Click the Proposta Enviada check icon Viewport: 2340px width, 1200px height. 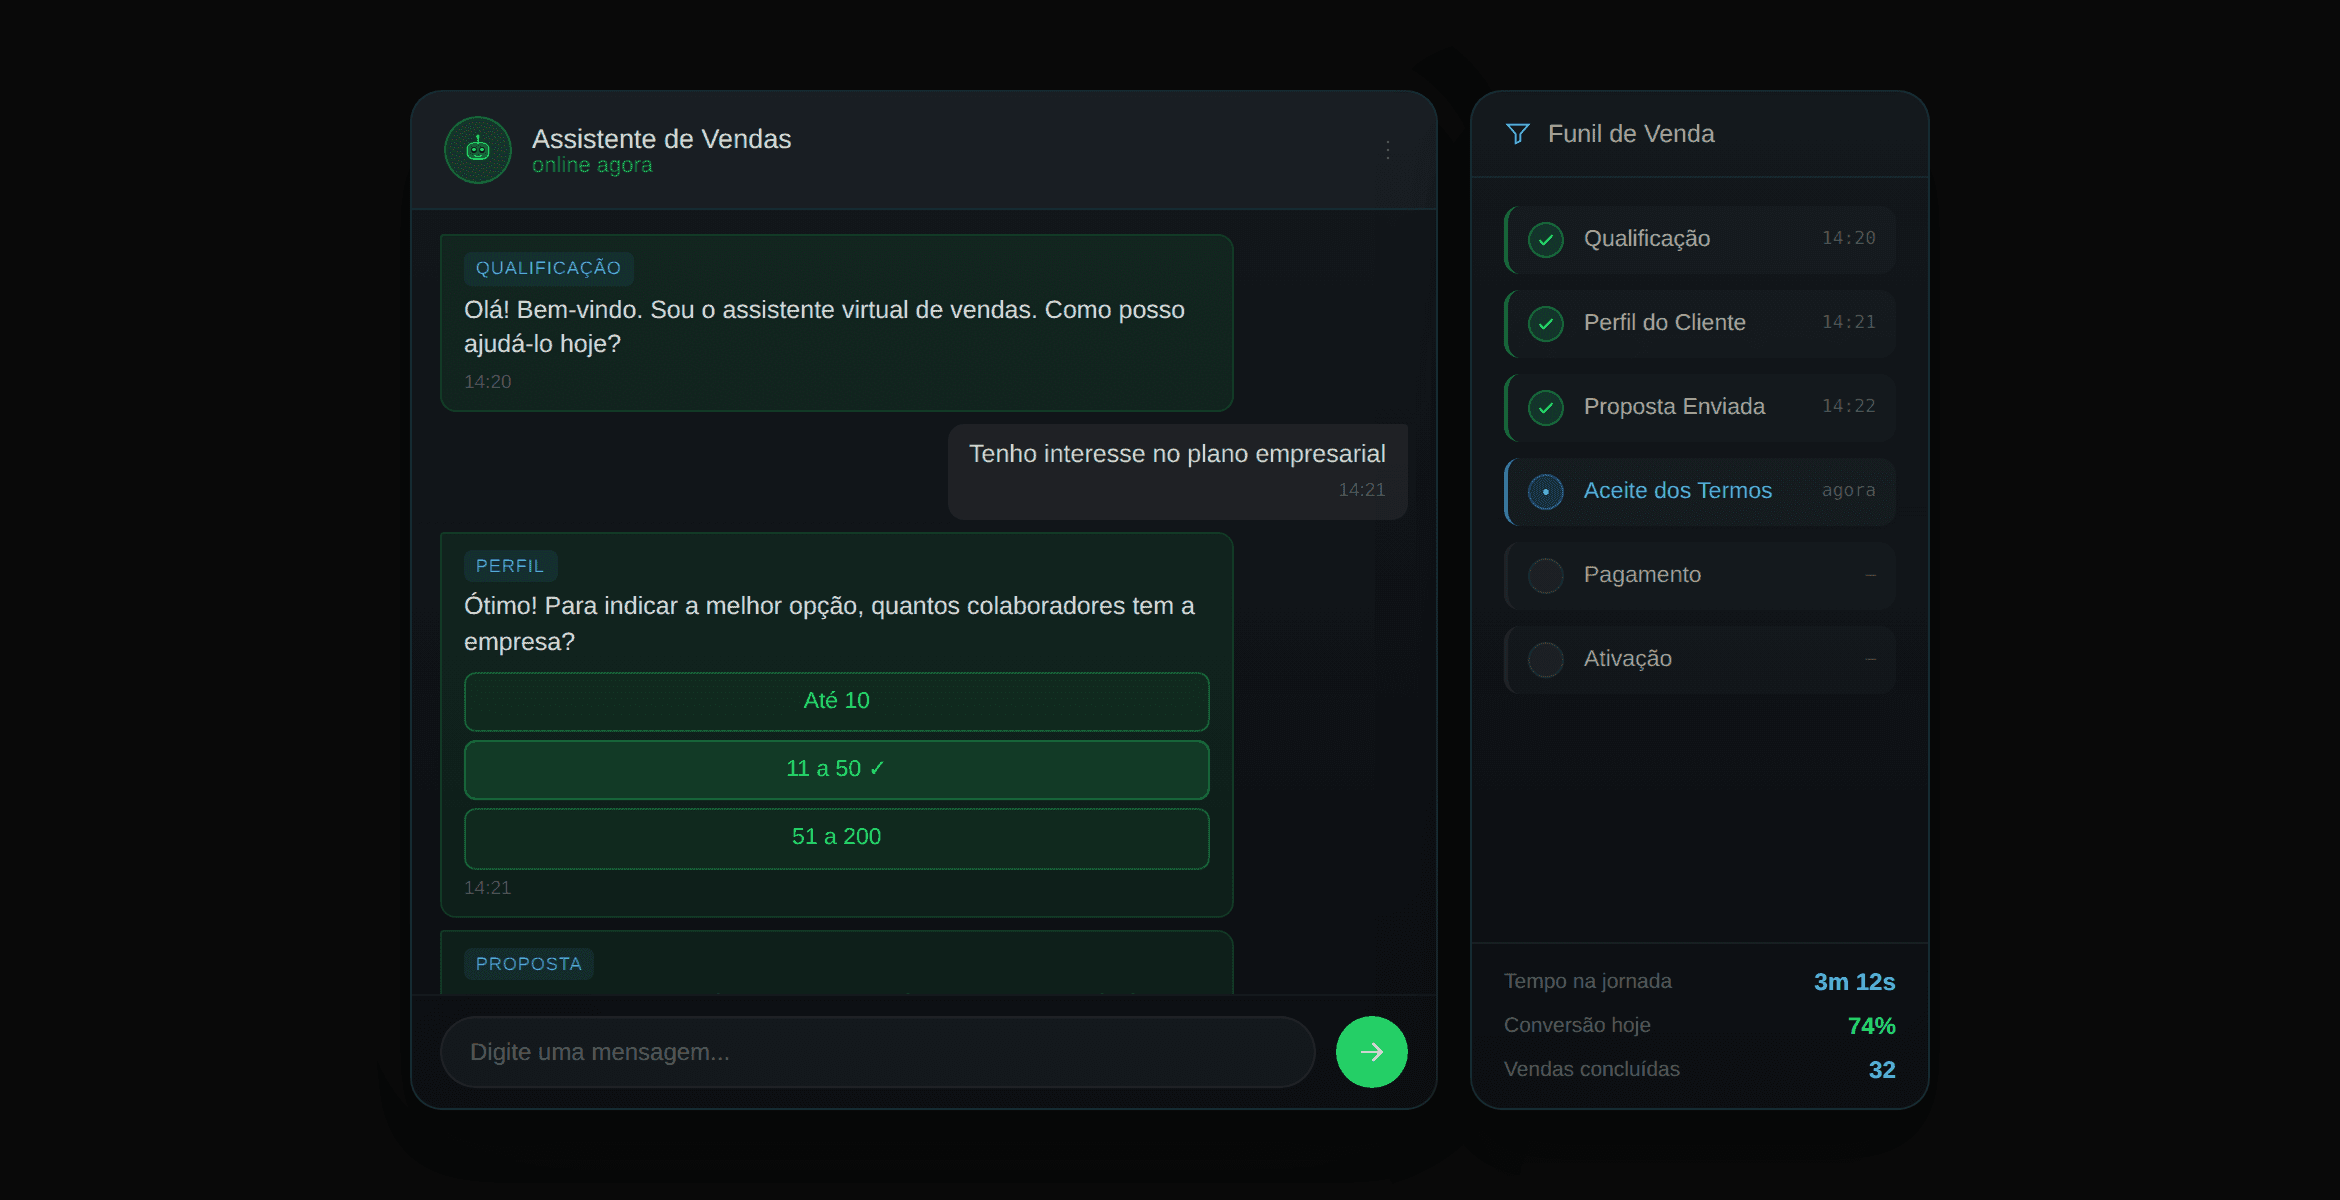(x=1546, y=408)
